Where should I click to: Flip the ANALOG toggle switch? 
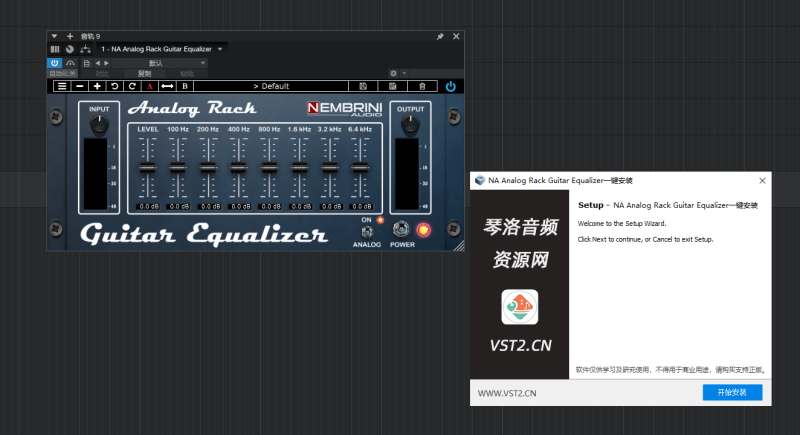click(367, 232)
